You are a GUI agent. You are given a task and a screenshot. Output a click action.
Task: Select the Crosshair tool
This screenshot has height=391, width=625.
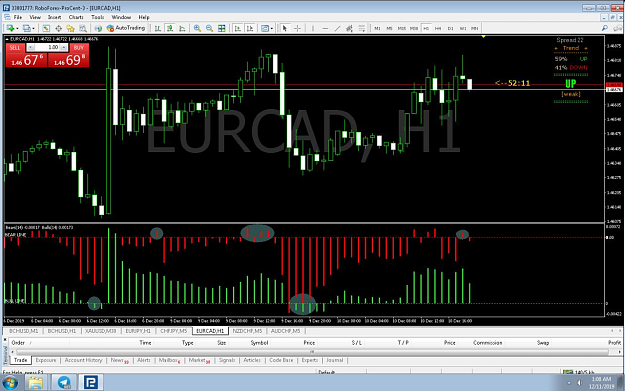pyautogui.click(x=297, y=28)
